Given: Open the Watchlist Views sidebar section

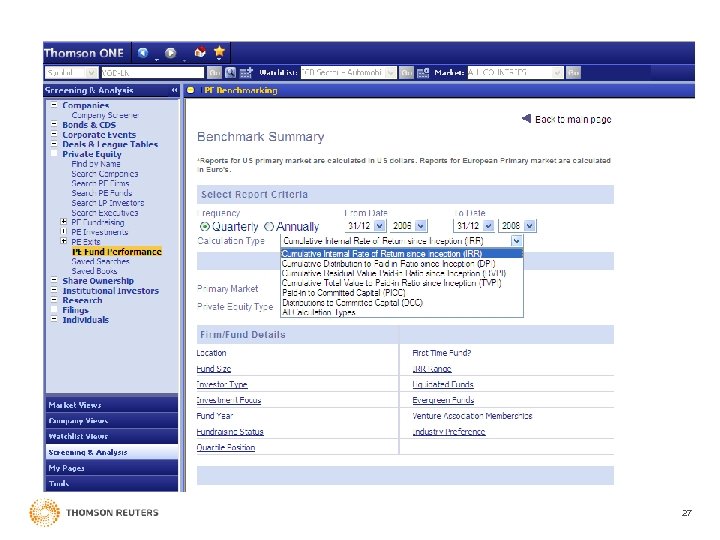Looking at the screenshot, I should click(x=112, y=436).
